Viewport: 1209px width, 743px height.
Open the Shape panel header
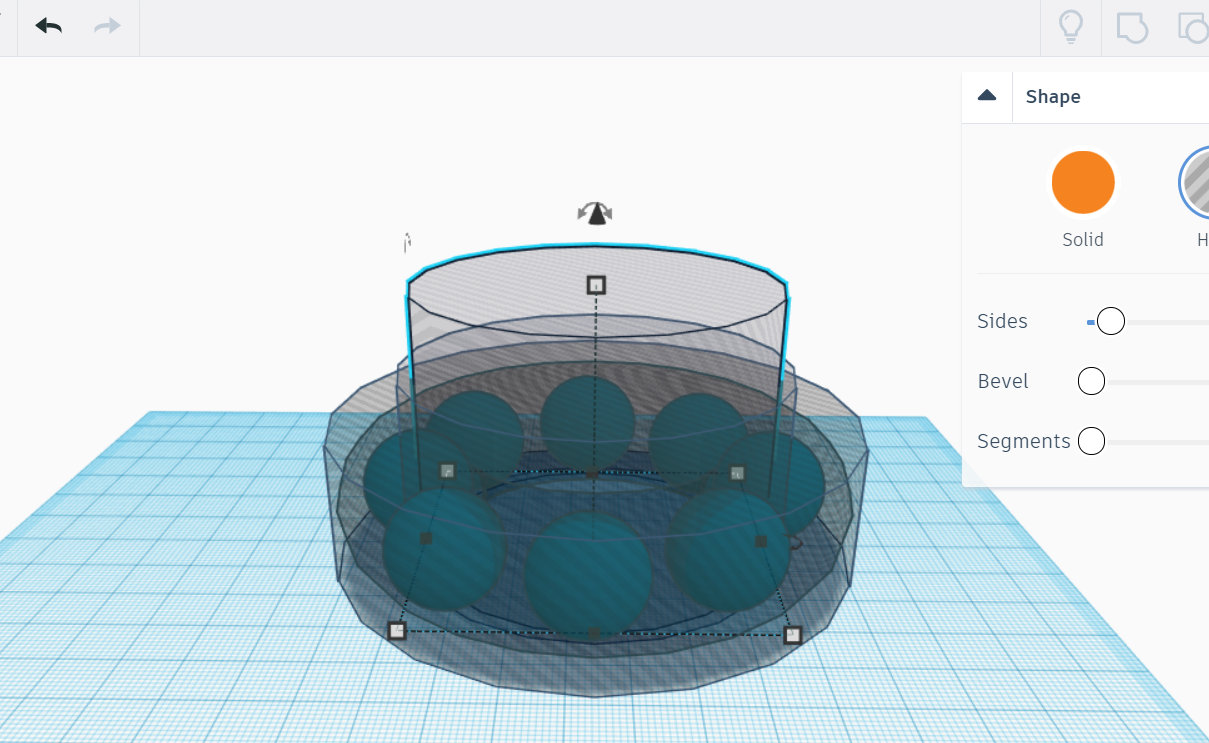pyautogui.click(x=1053, y=96)
